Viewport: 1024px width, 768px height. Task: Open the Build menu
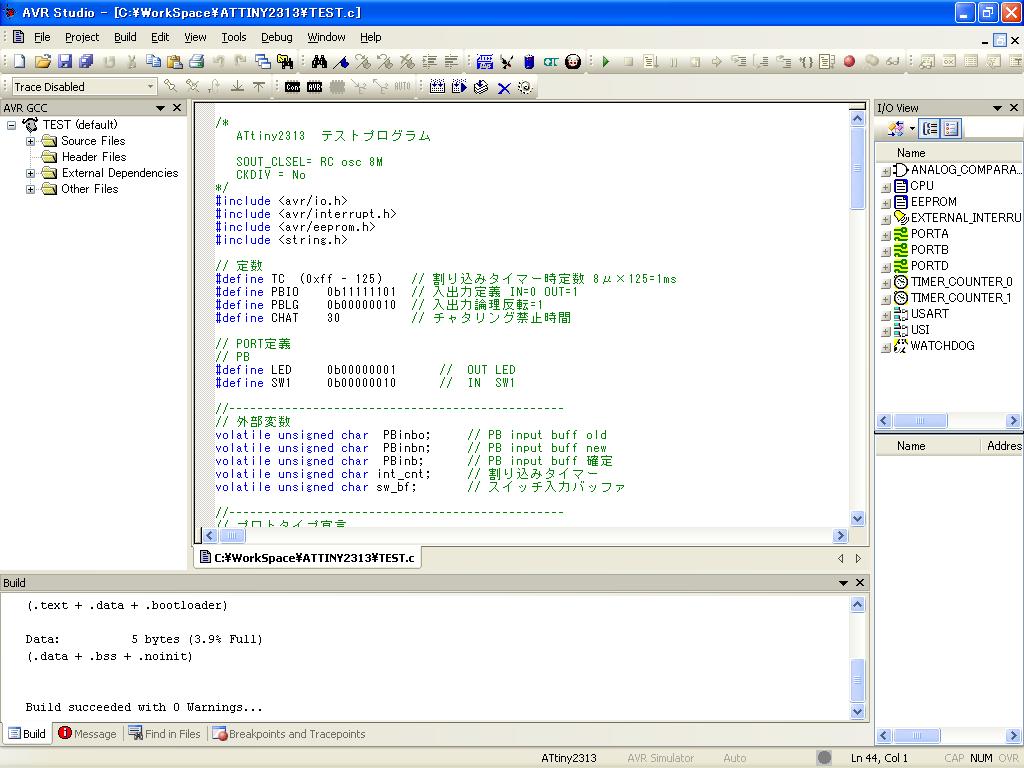click(125, 37)
